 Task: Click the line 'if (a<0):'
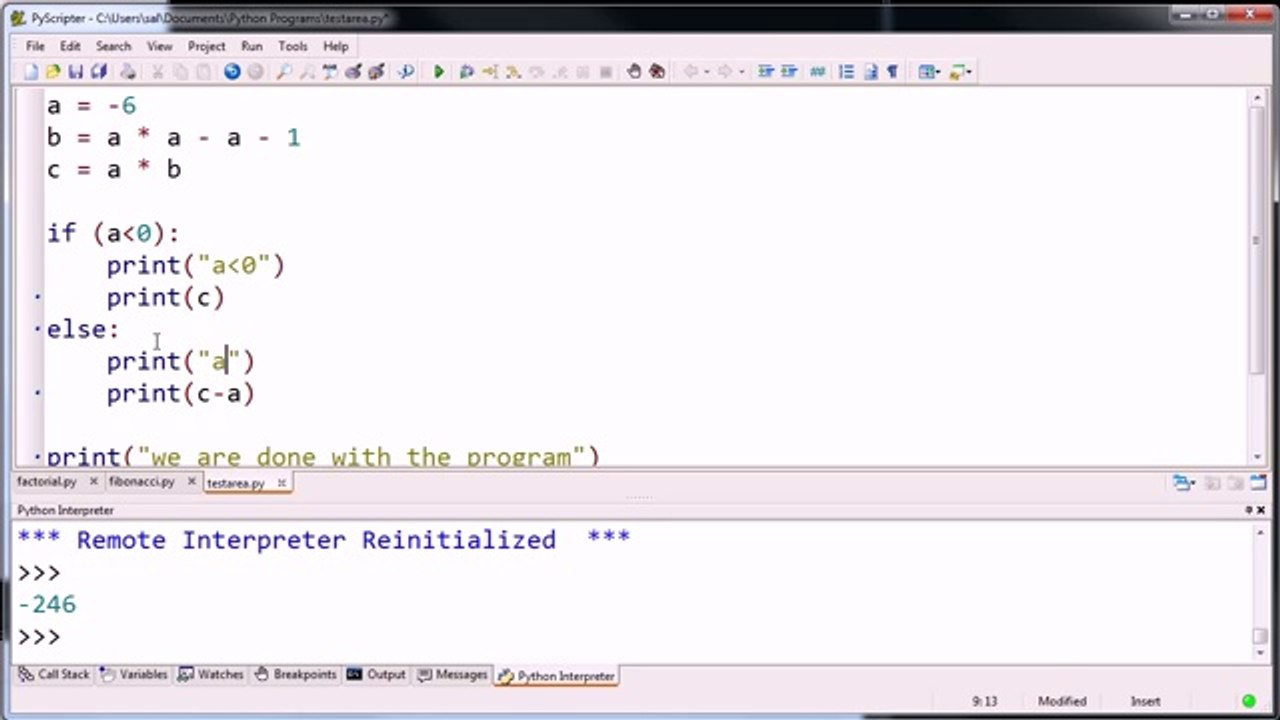(113, 233)
